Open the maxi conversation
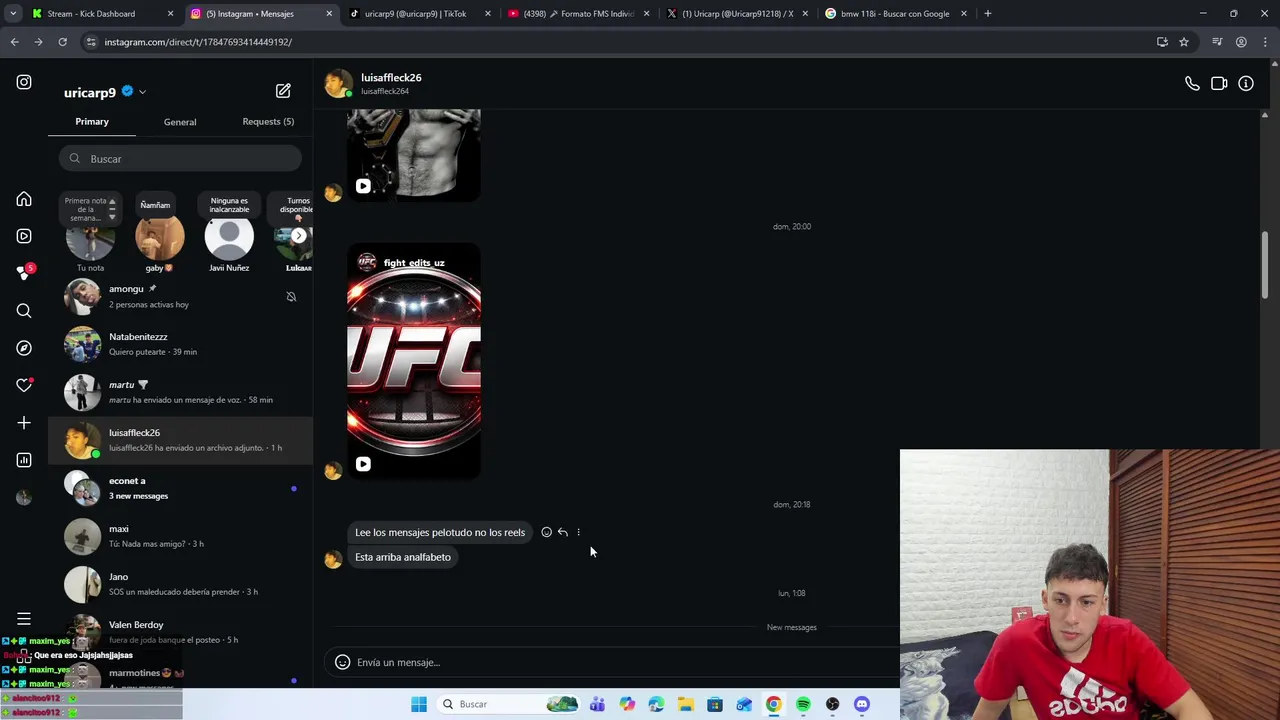 pos(180,537)
